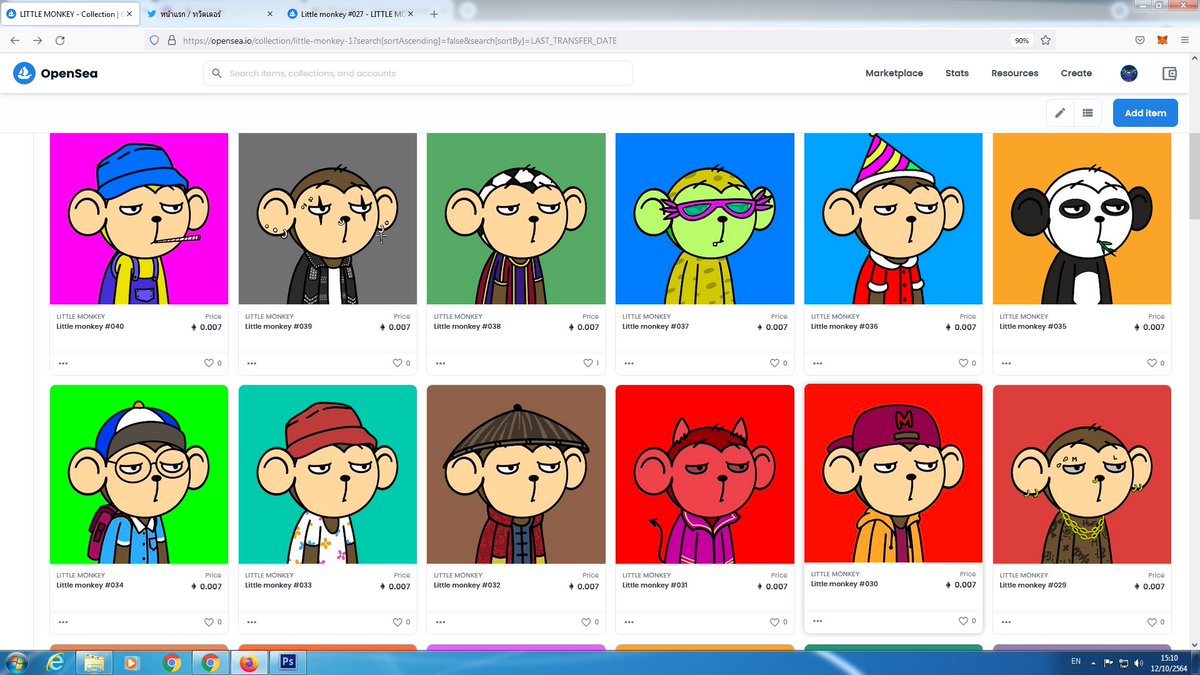The width and height of the screenshot is (1200, 675).
Task: Open Photoshop from the taskbar
Action: click(x=288, y=662)
